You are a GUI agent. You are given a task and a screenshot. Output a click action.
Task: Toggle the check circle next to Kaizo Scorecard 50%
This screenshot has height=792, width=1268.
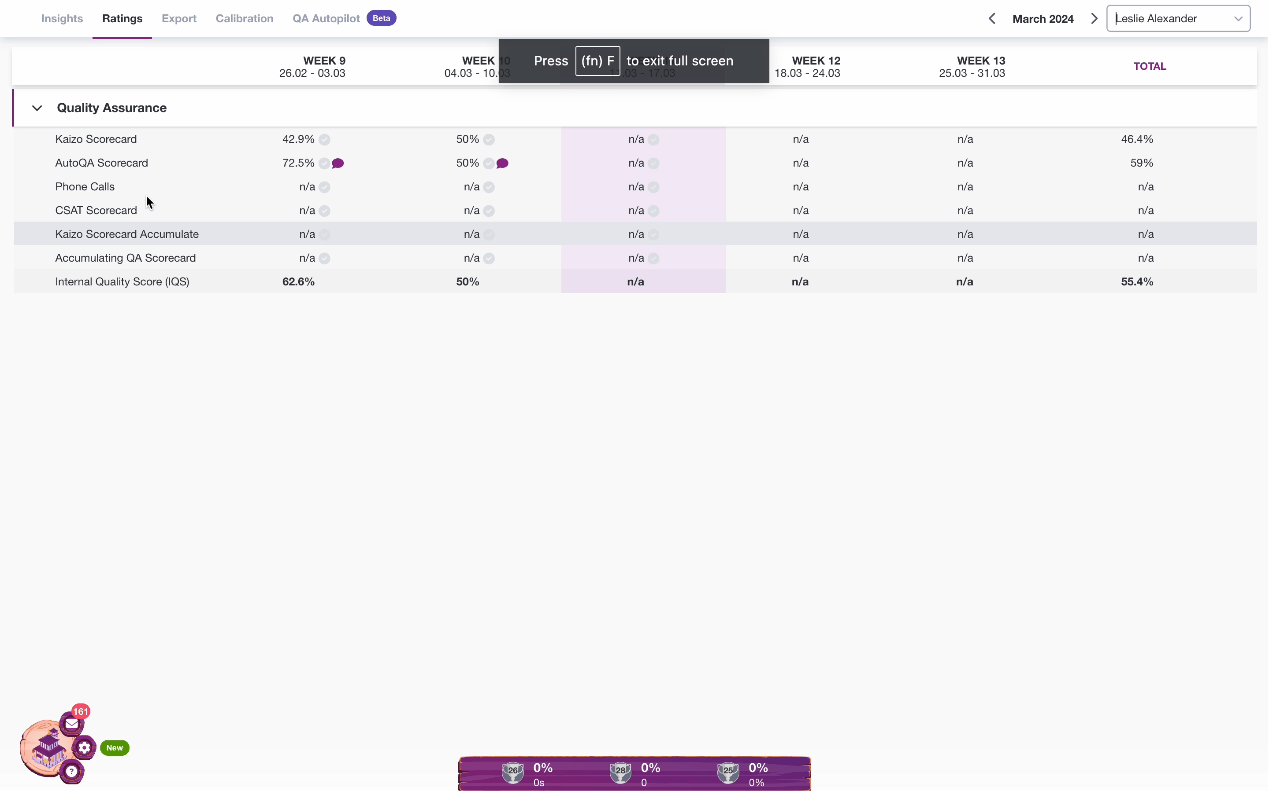[x=489, y=139]
